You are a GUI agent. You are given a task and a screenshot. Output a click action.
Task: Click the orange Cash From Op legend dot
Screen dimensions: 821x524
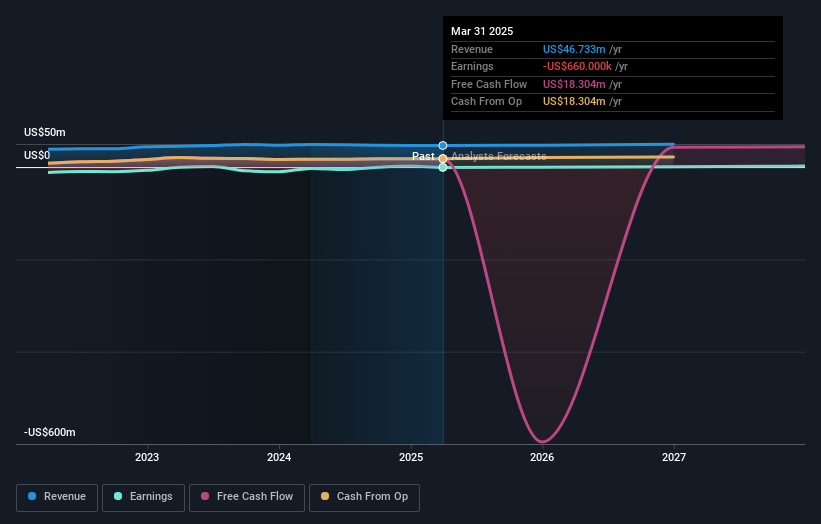(325, 496)
